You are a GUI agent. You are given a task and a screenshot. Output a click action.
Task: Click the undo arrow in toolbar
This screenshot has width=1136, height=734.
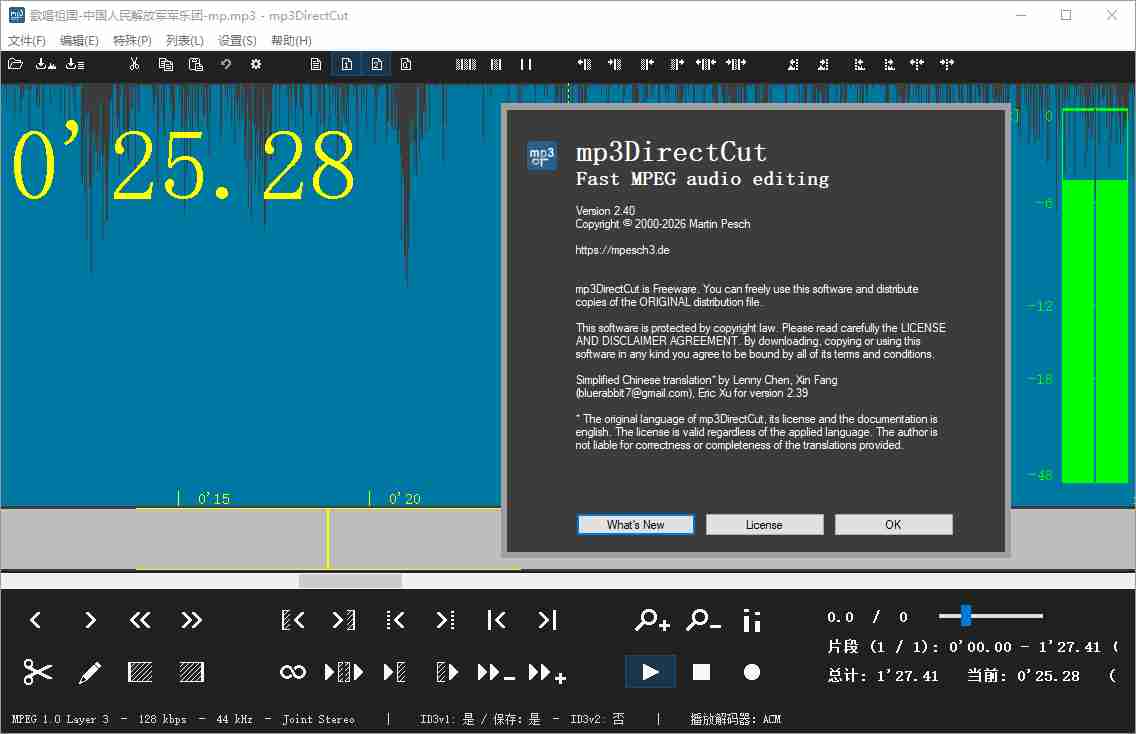tap(226, 64)
